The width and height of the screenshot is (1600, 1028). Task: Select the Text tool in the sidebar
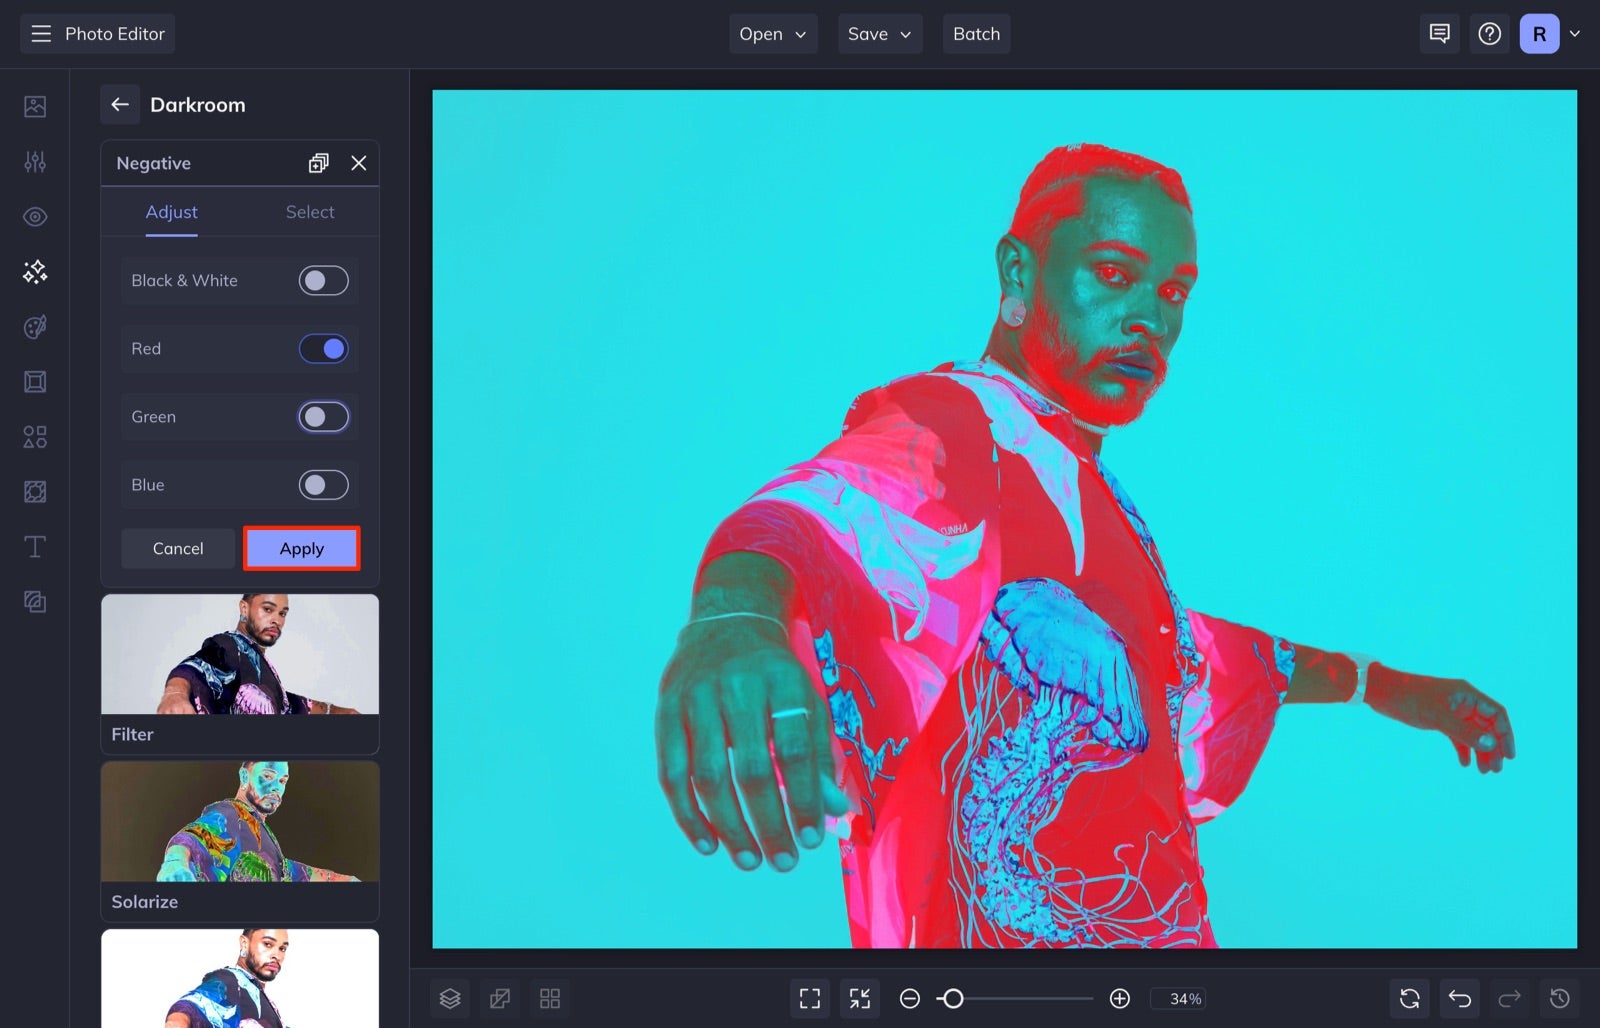tap(34, 546)
